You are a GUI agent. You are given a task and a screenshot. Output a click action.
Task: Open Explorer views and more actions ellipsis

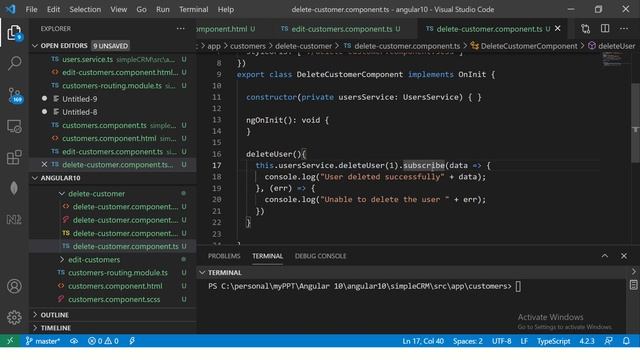pyautogui.click(x=180, y=29)
